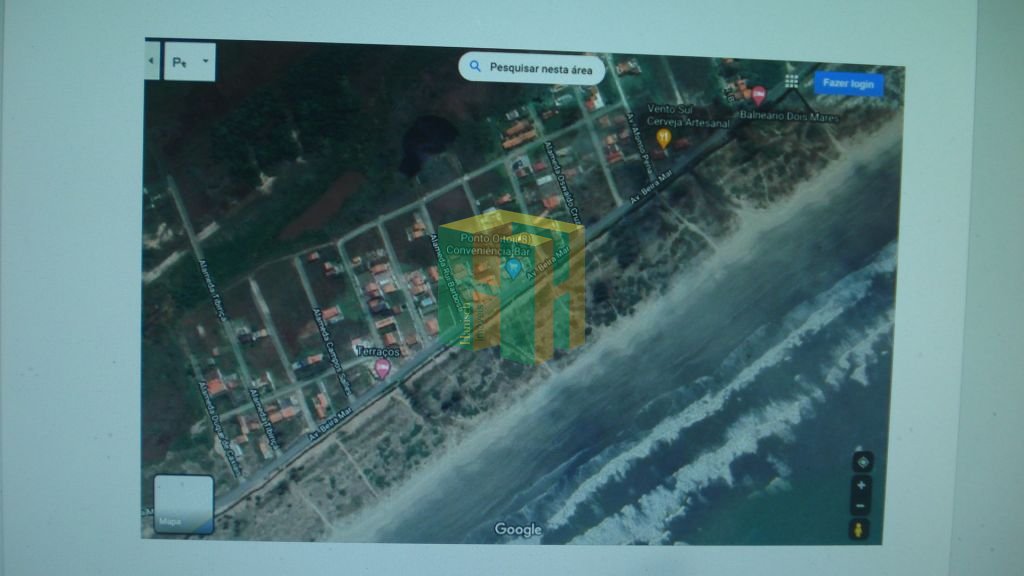Click the Google logo on the map
This screenshot has height=576, width=1024.
tap(518, 530)
